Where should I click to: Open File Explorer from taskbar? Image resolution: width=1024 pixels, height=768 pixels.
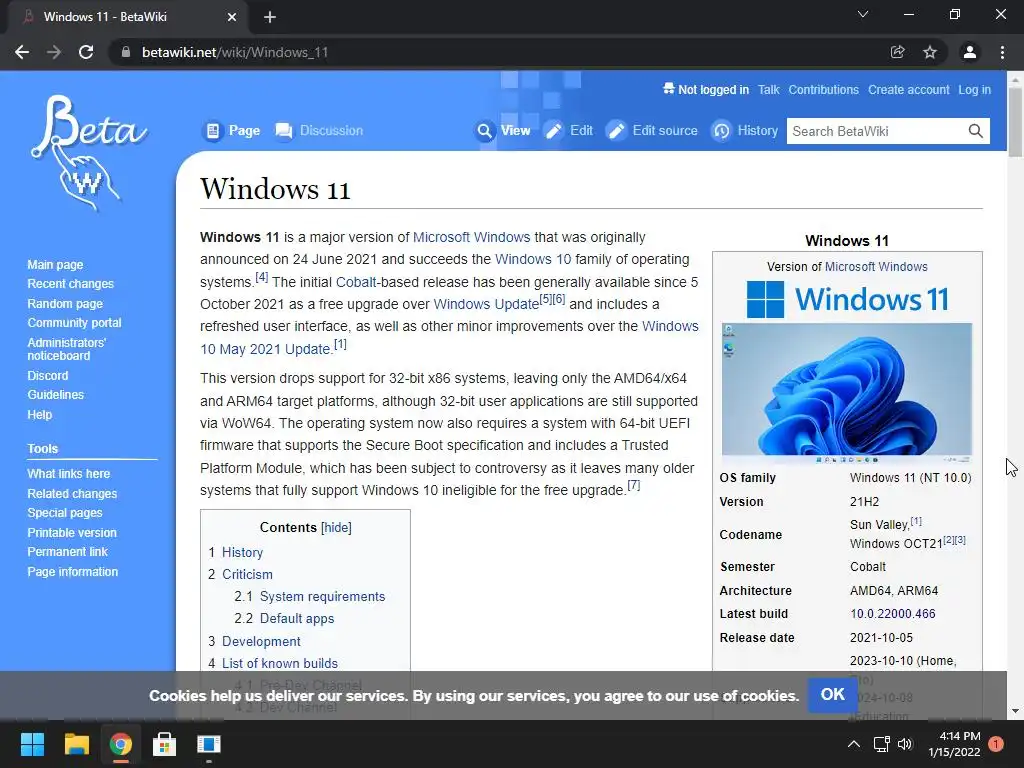pos(76,744)
